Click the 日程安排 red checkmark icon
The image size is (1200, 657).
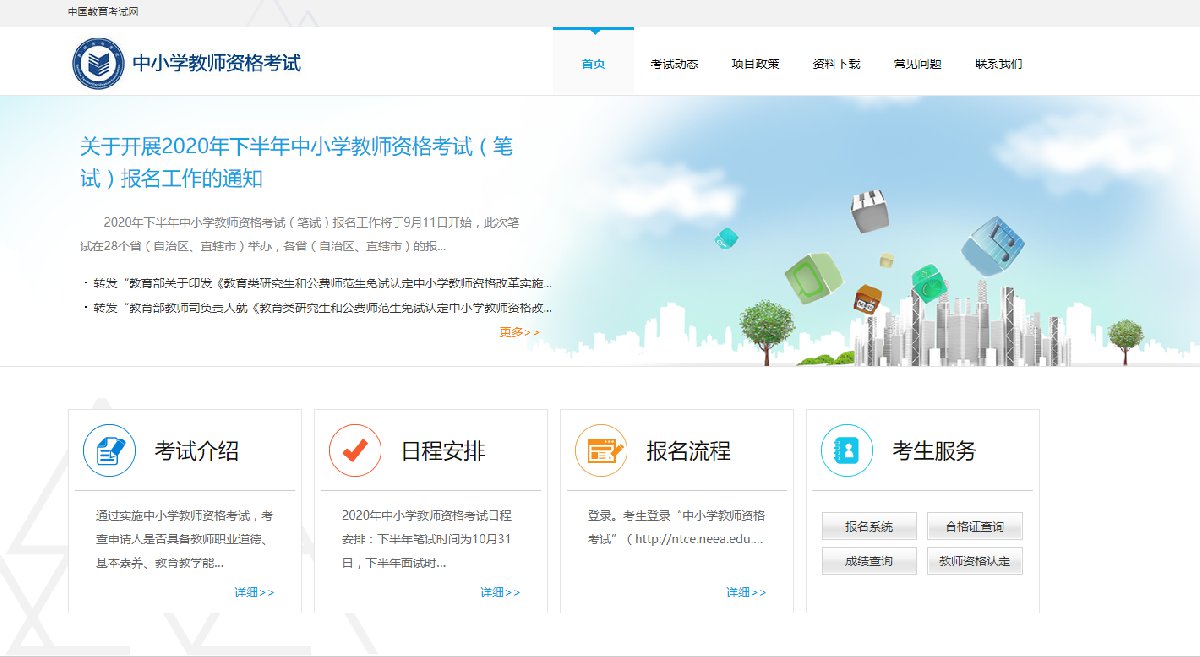tap(355, 451)
